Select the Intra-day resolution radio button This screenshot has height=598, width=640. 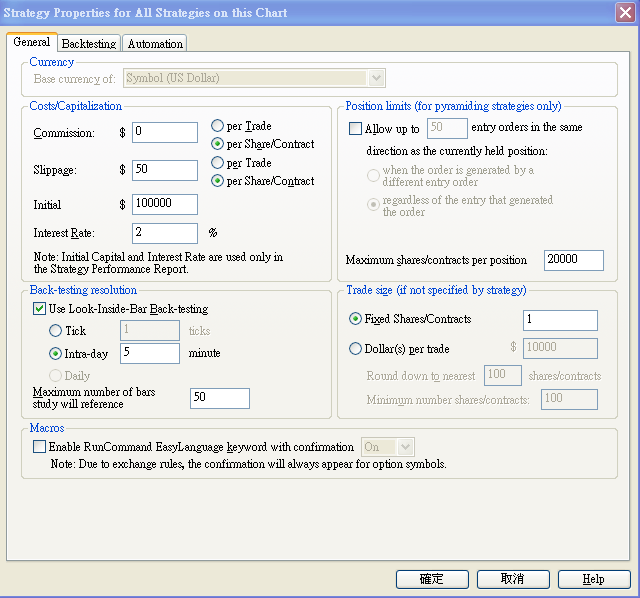point(56,353)
